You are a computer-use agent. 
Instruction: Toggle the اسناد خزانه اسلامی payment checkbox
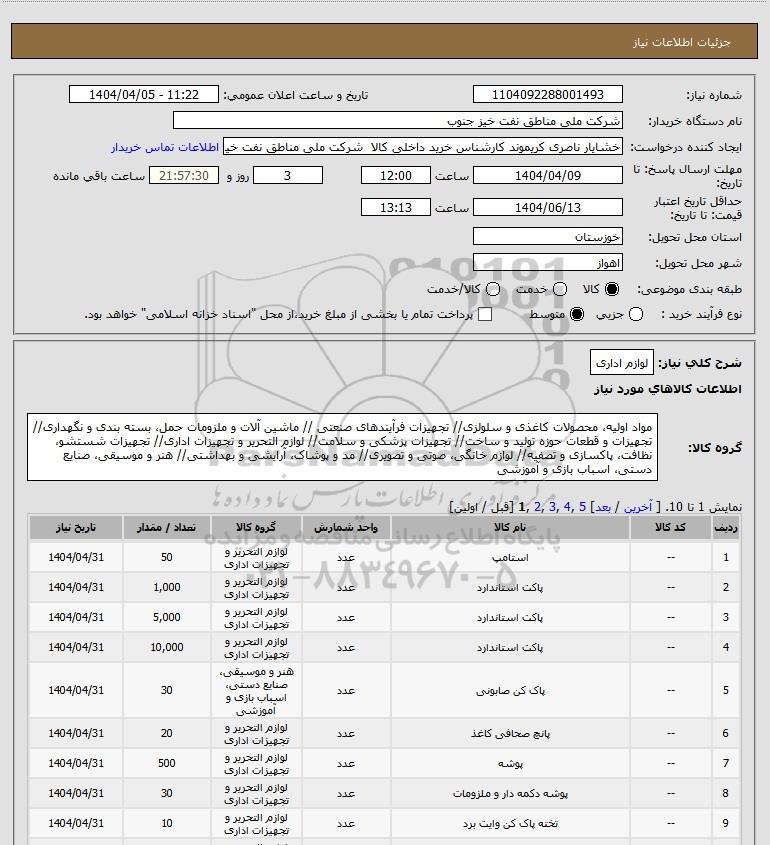pyautogui.click(x=485, y=314)
